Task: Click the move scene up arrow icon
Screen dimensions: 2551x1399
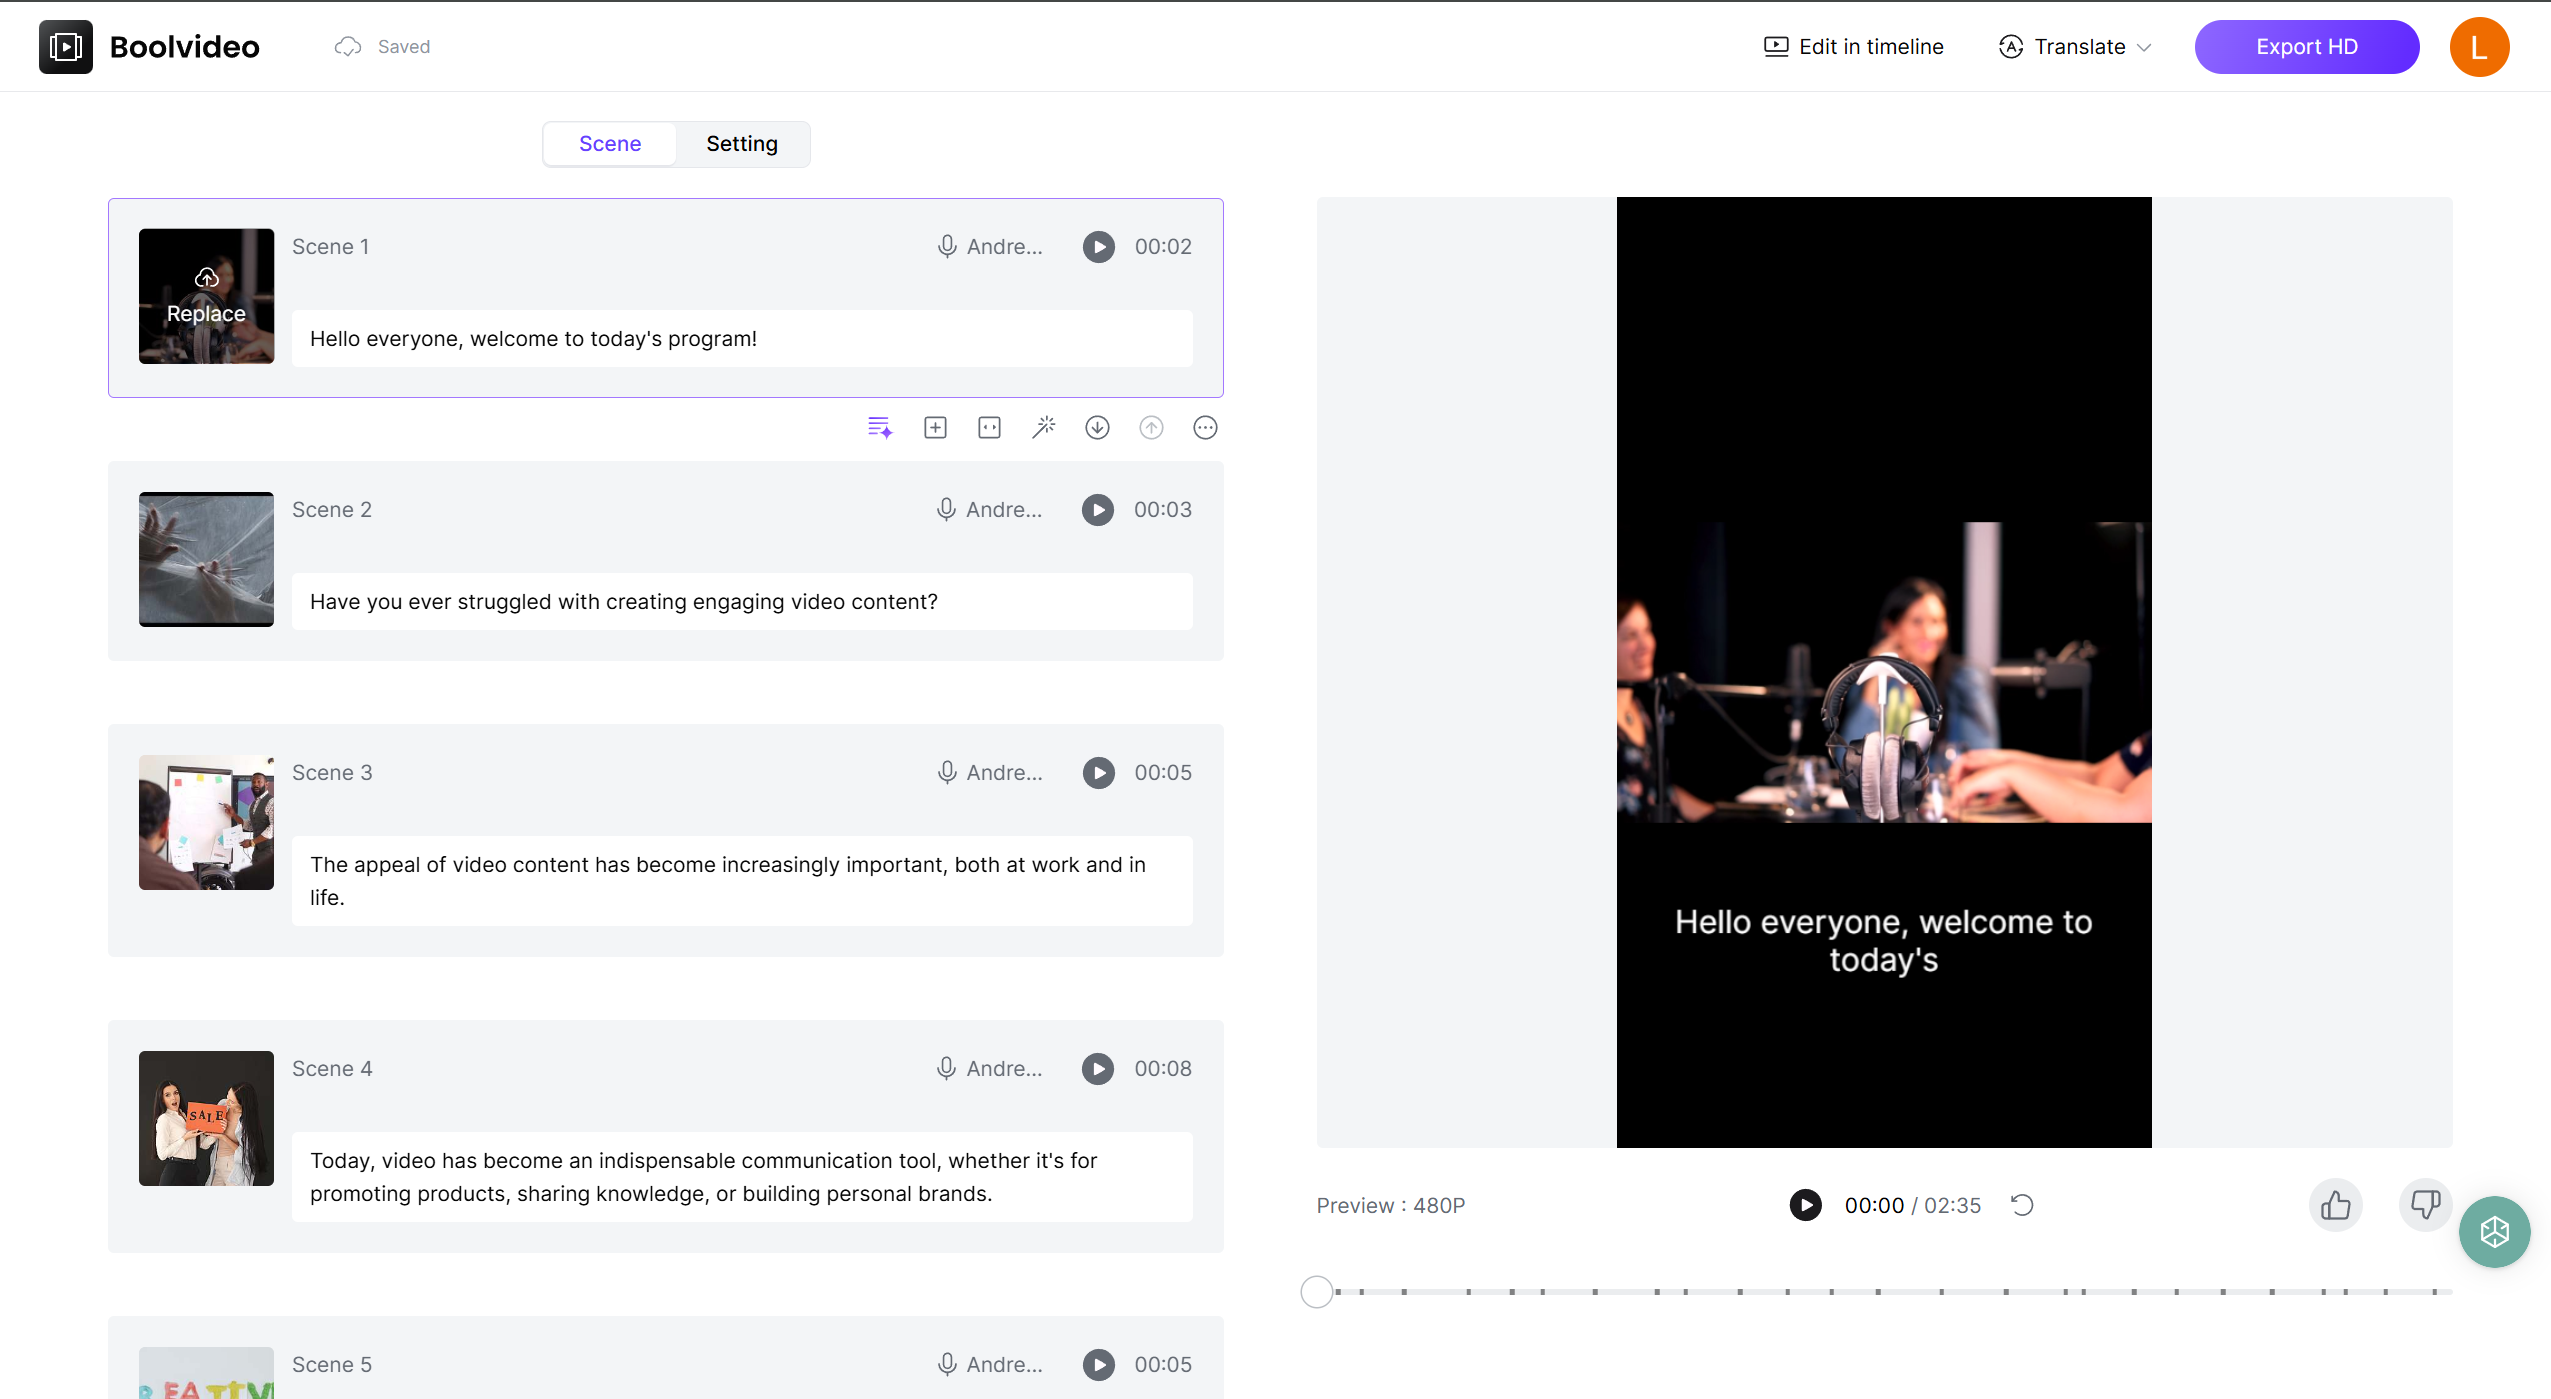Action: [1151, 428]
